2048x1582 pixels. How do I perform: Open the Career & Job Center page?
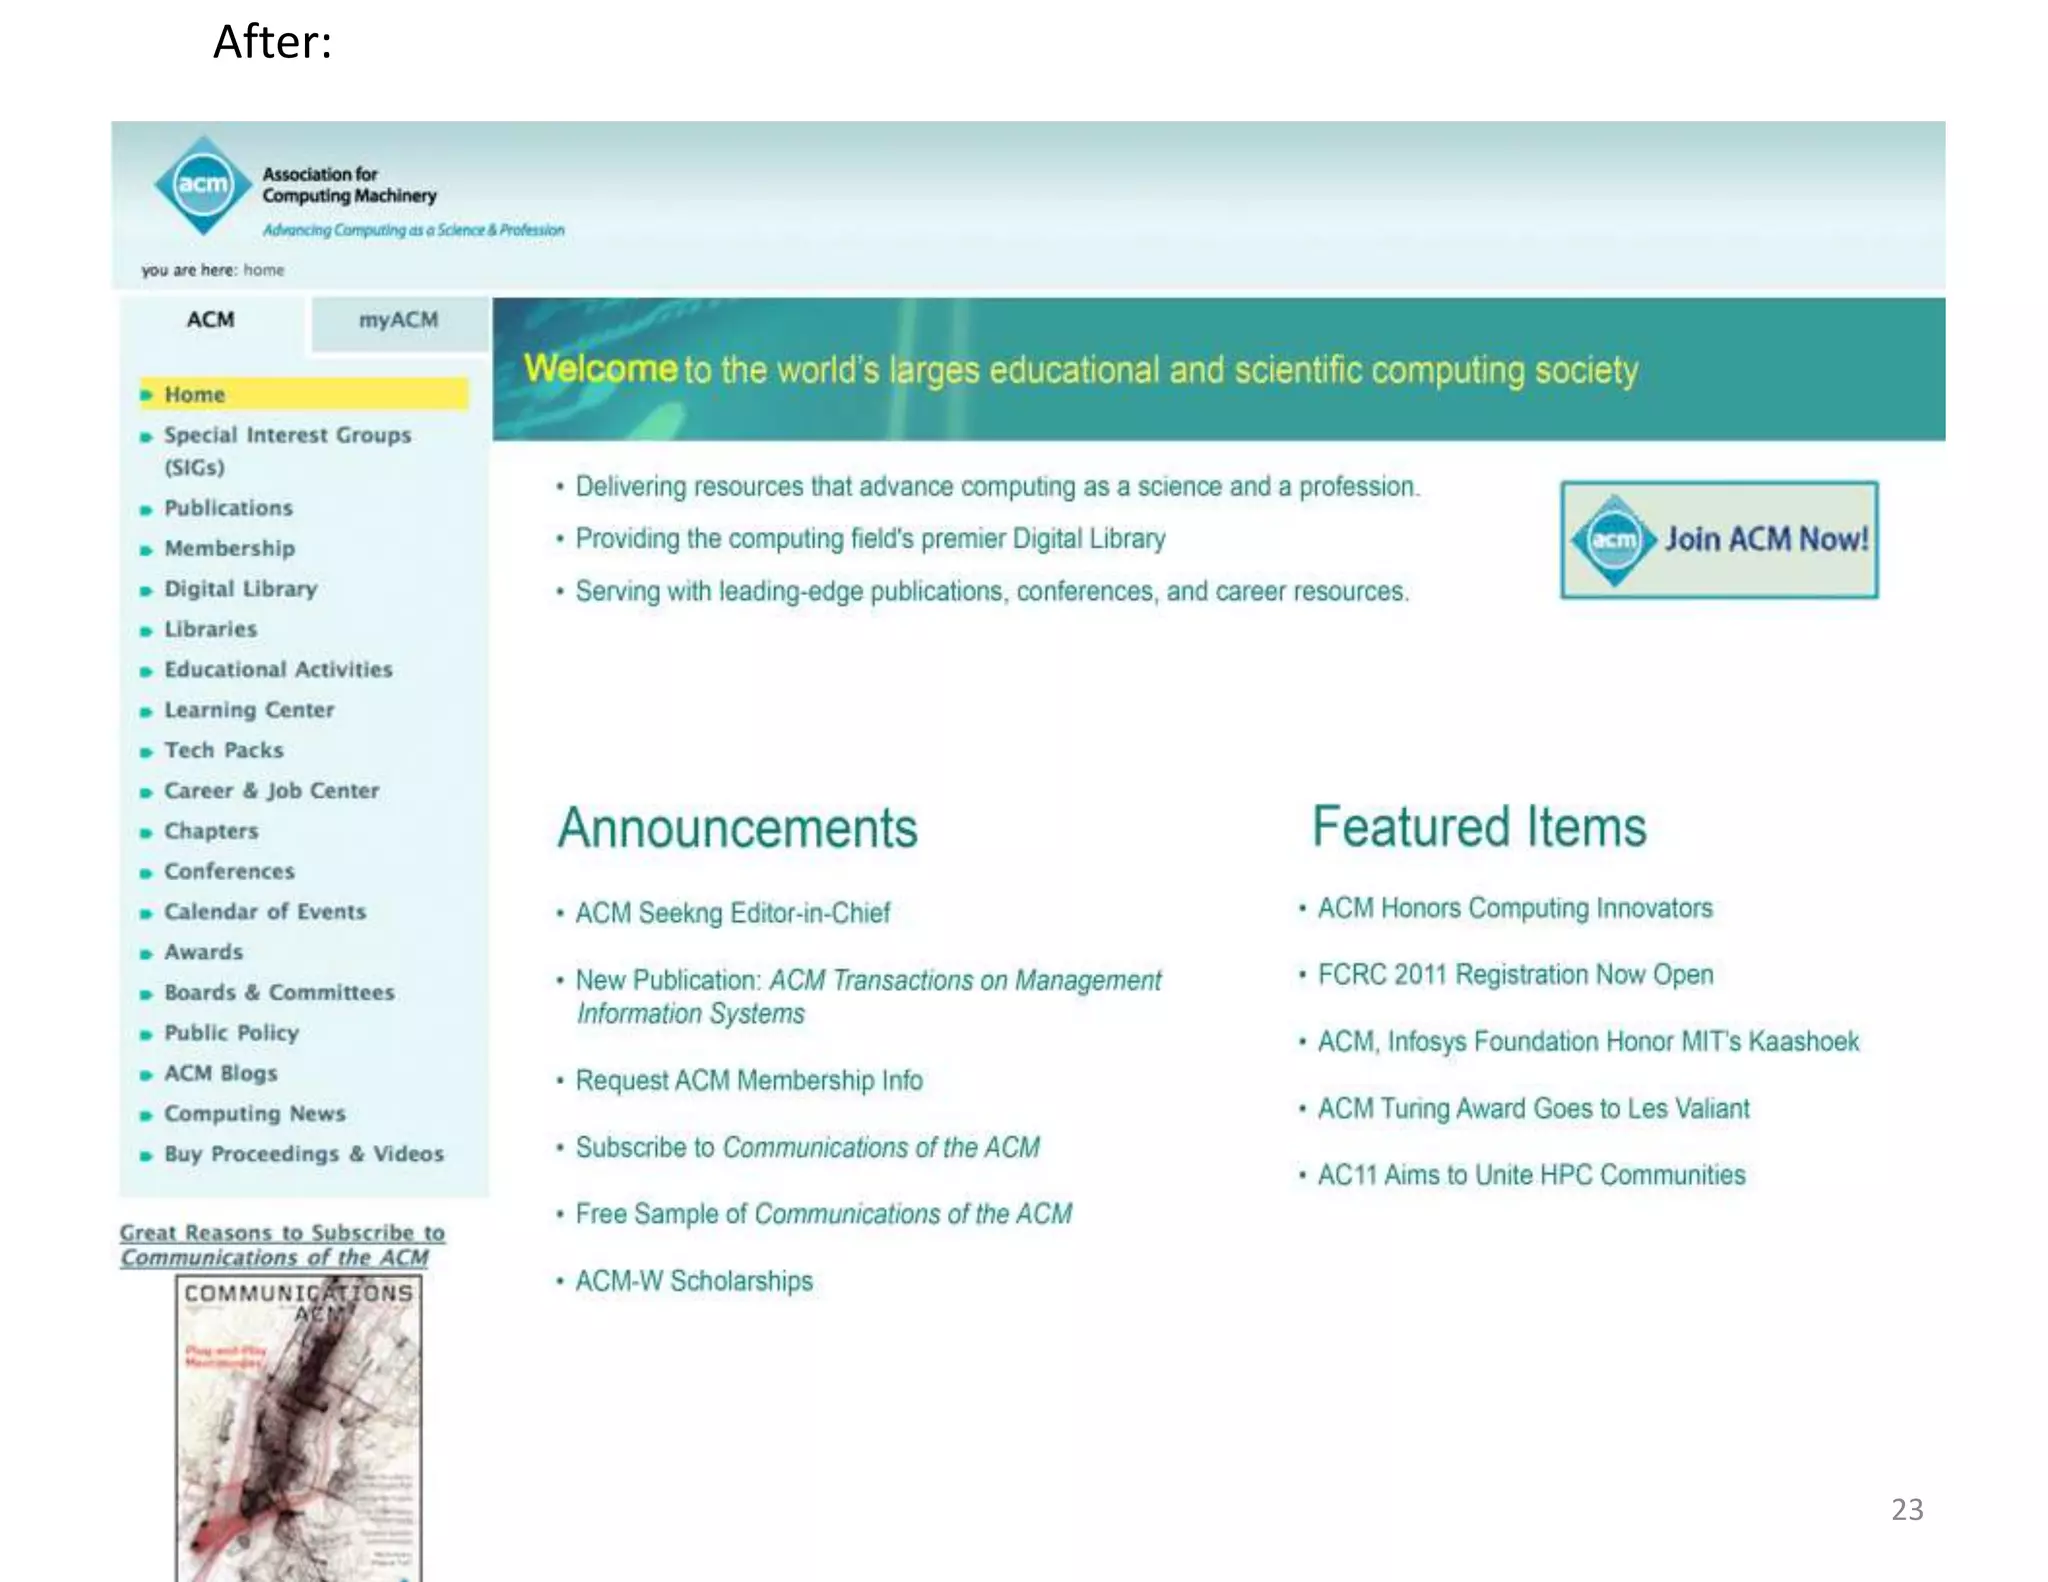point(271,791)
